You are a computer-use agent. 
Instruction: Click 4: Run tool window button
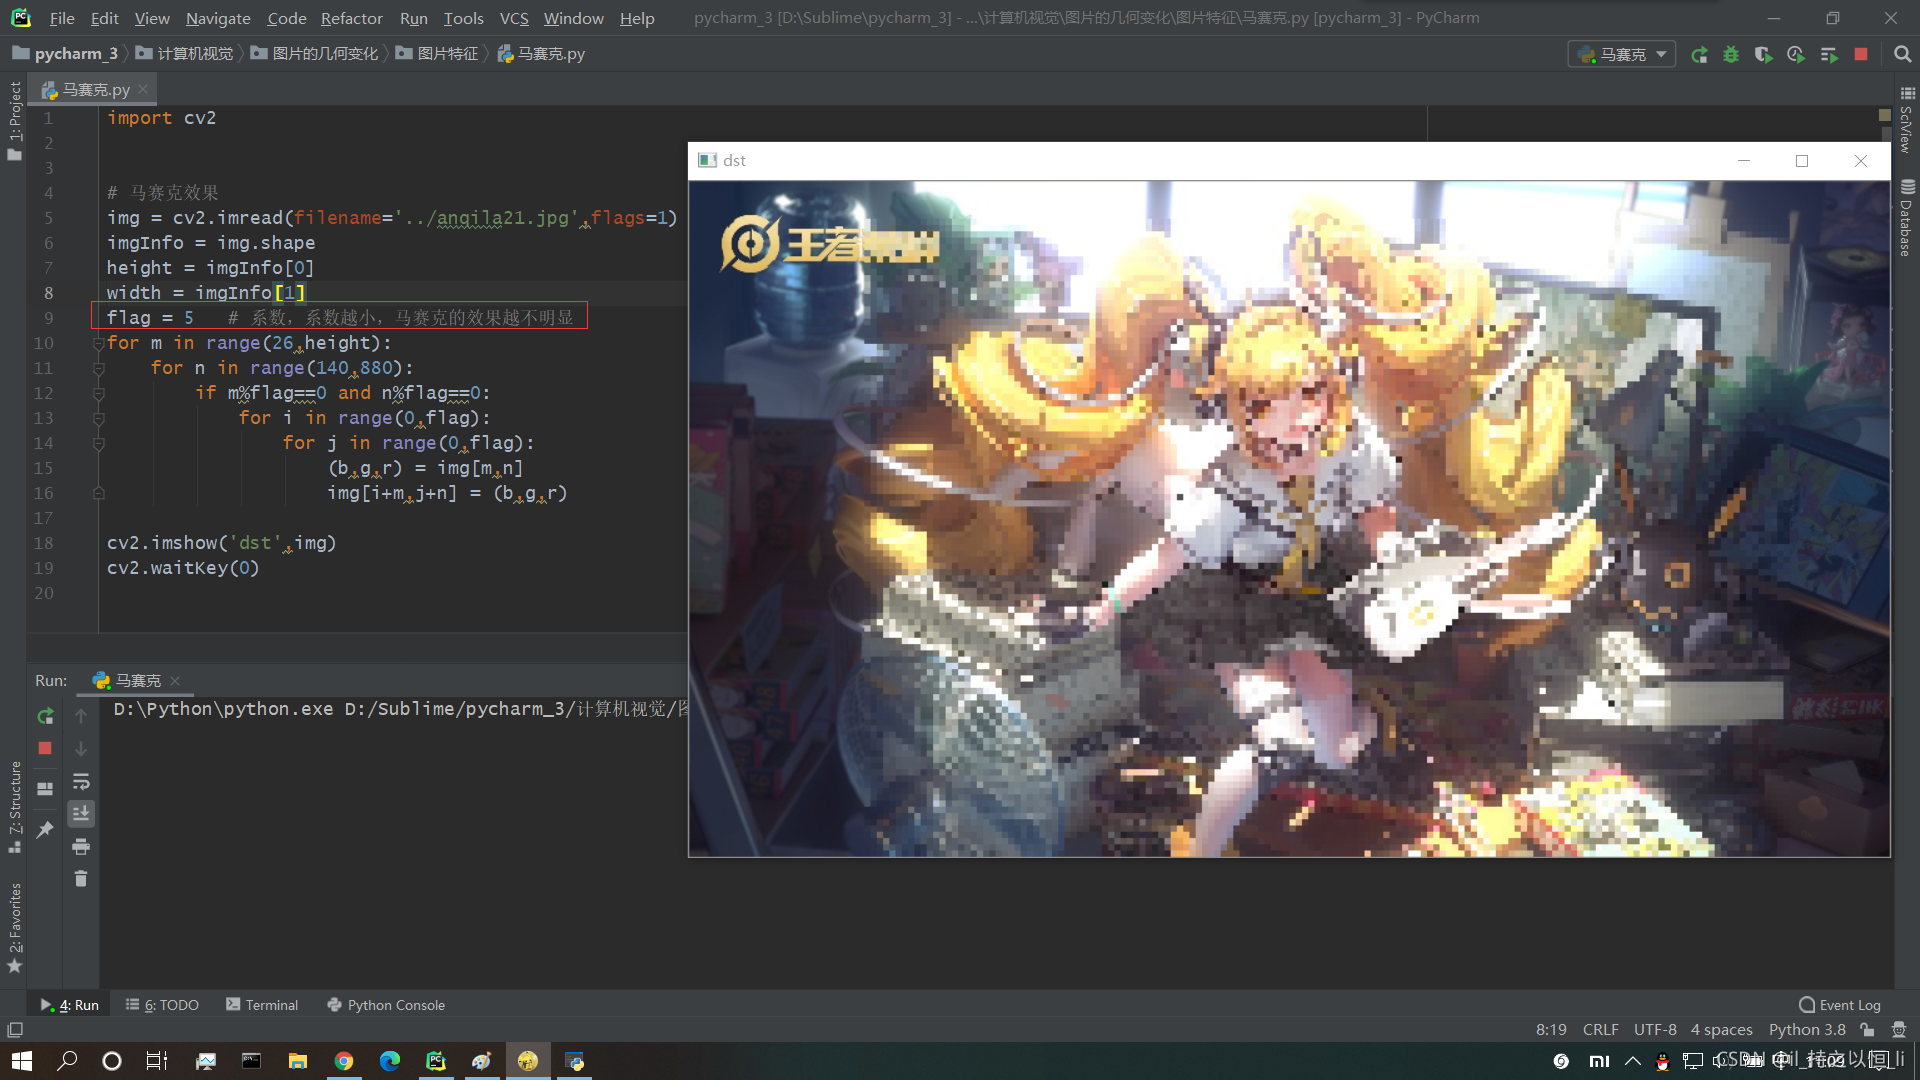point(70,1005)
